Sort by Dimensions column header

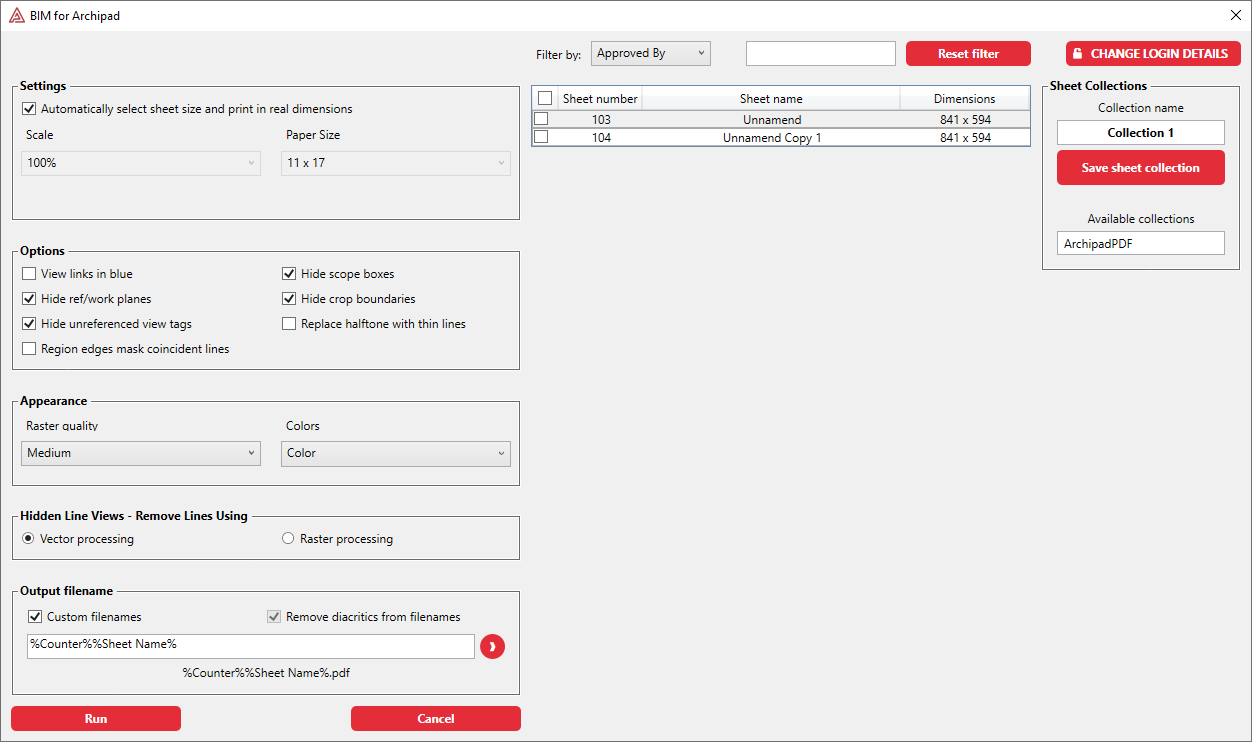(x=965, y=99)
